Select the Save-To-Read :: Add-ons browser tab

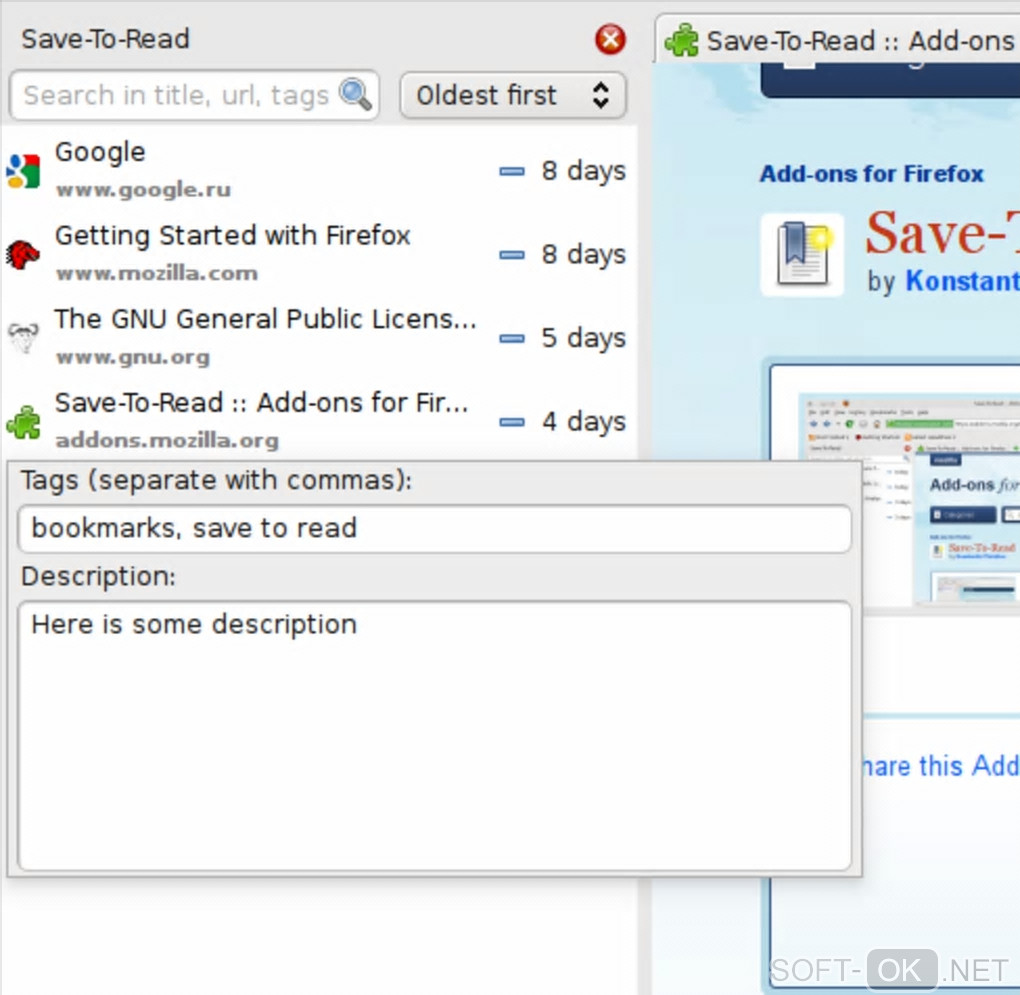point(838,40)
